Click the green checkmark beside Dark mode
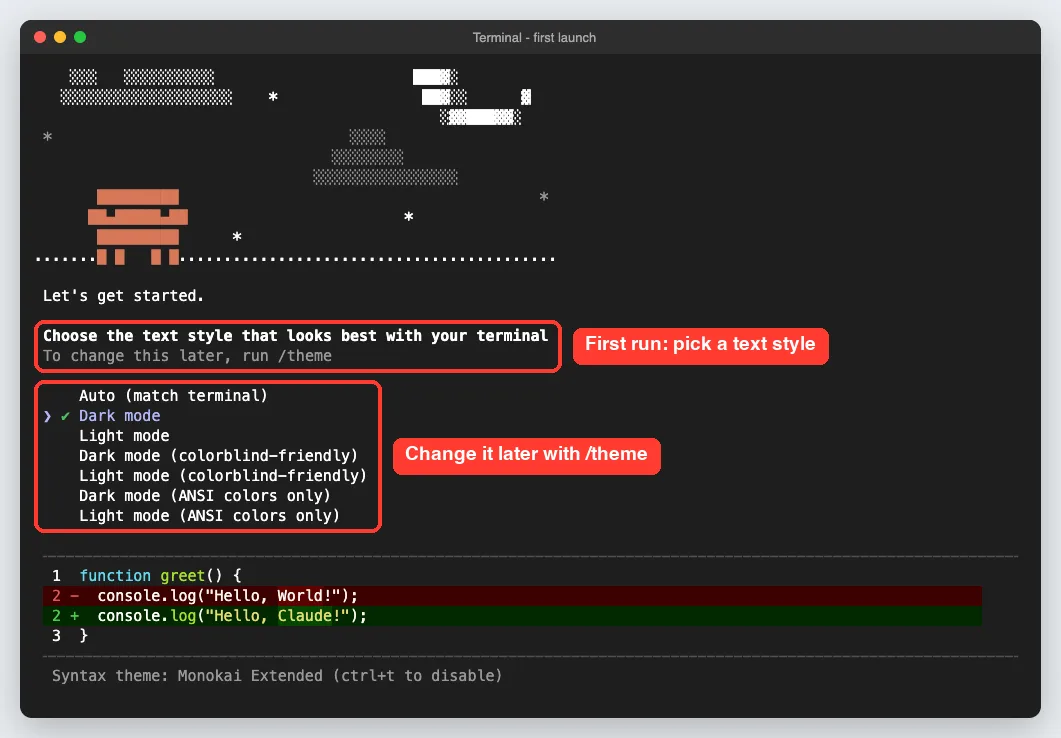The height and width of the screenshot is (738, 1061). pyautogui.click(x=65, y=416)
